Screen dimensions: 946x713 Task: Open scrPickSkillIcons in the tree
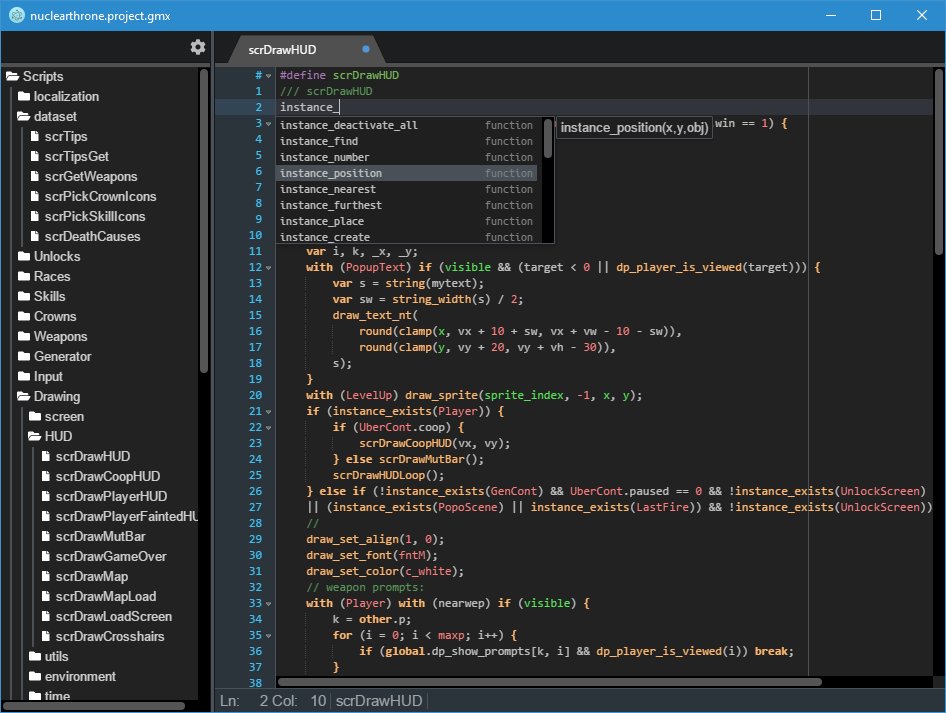(88, 216)
